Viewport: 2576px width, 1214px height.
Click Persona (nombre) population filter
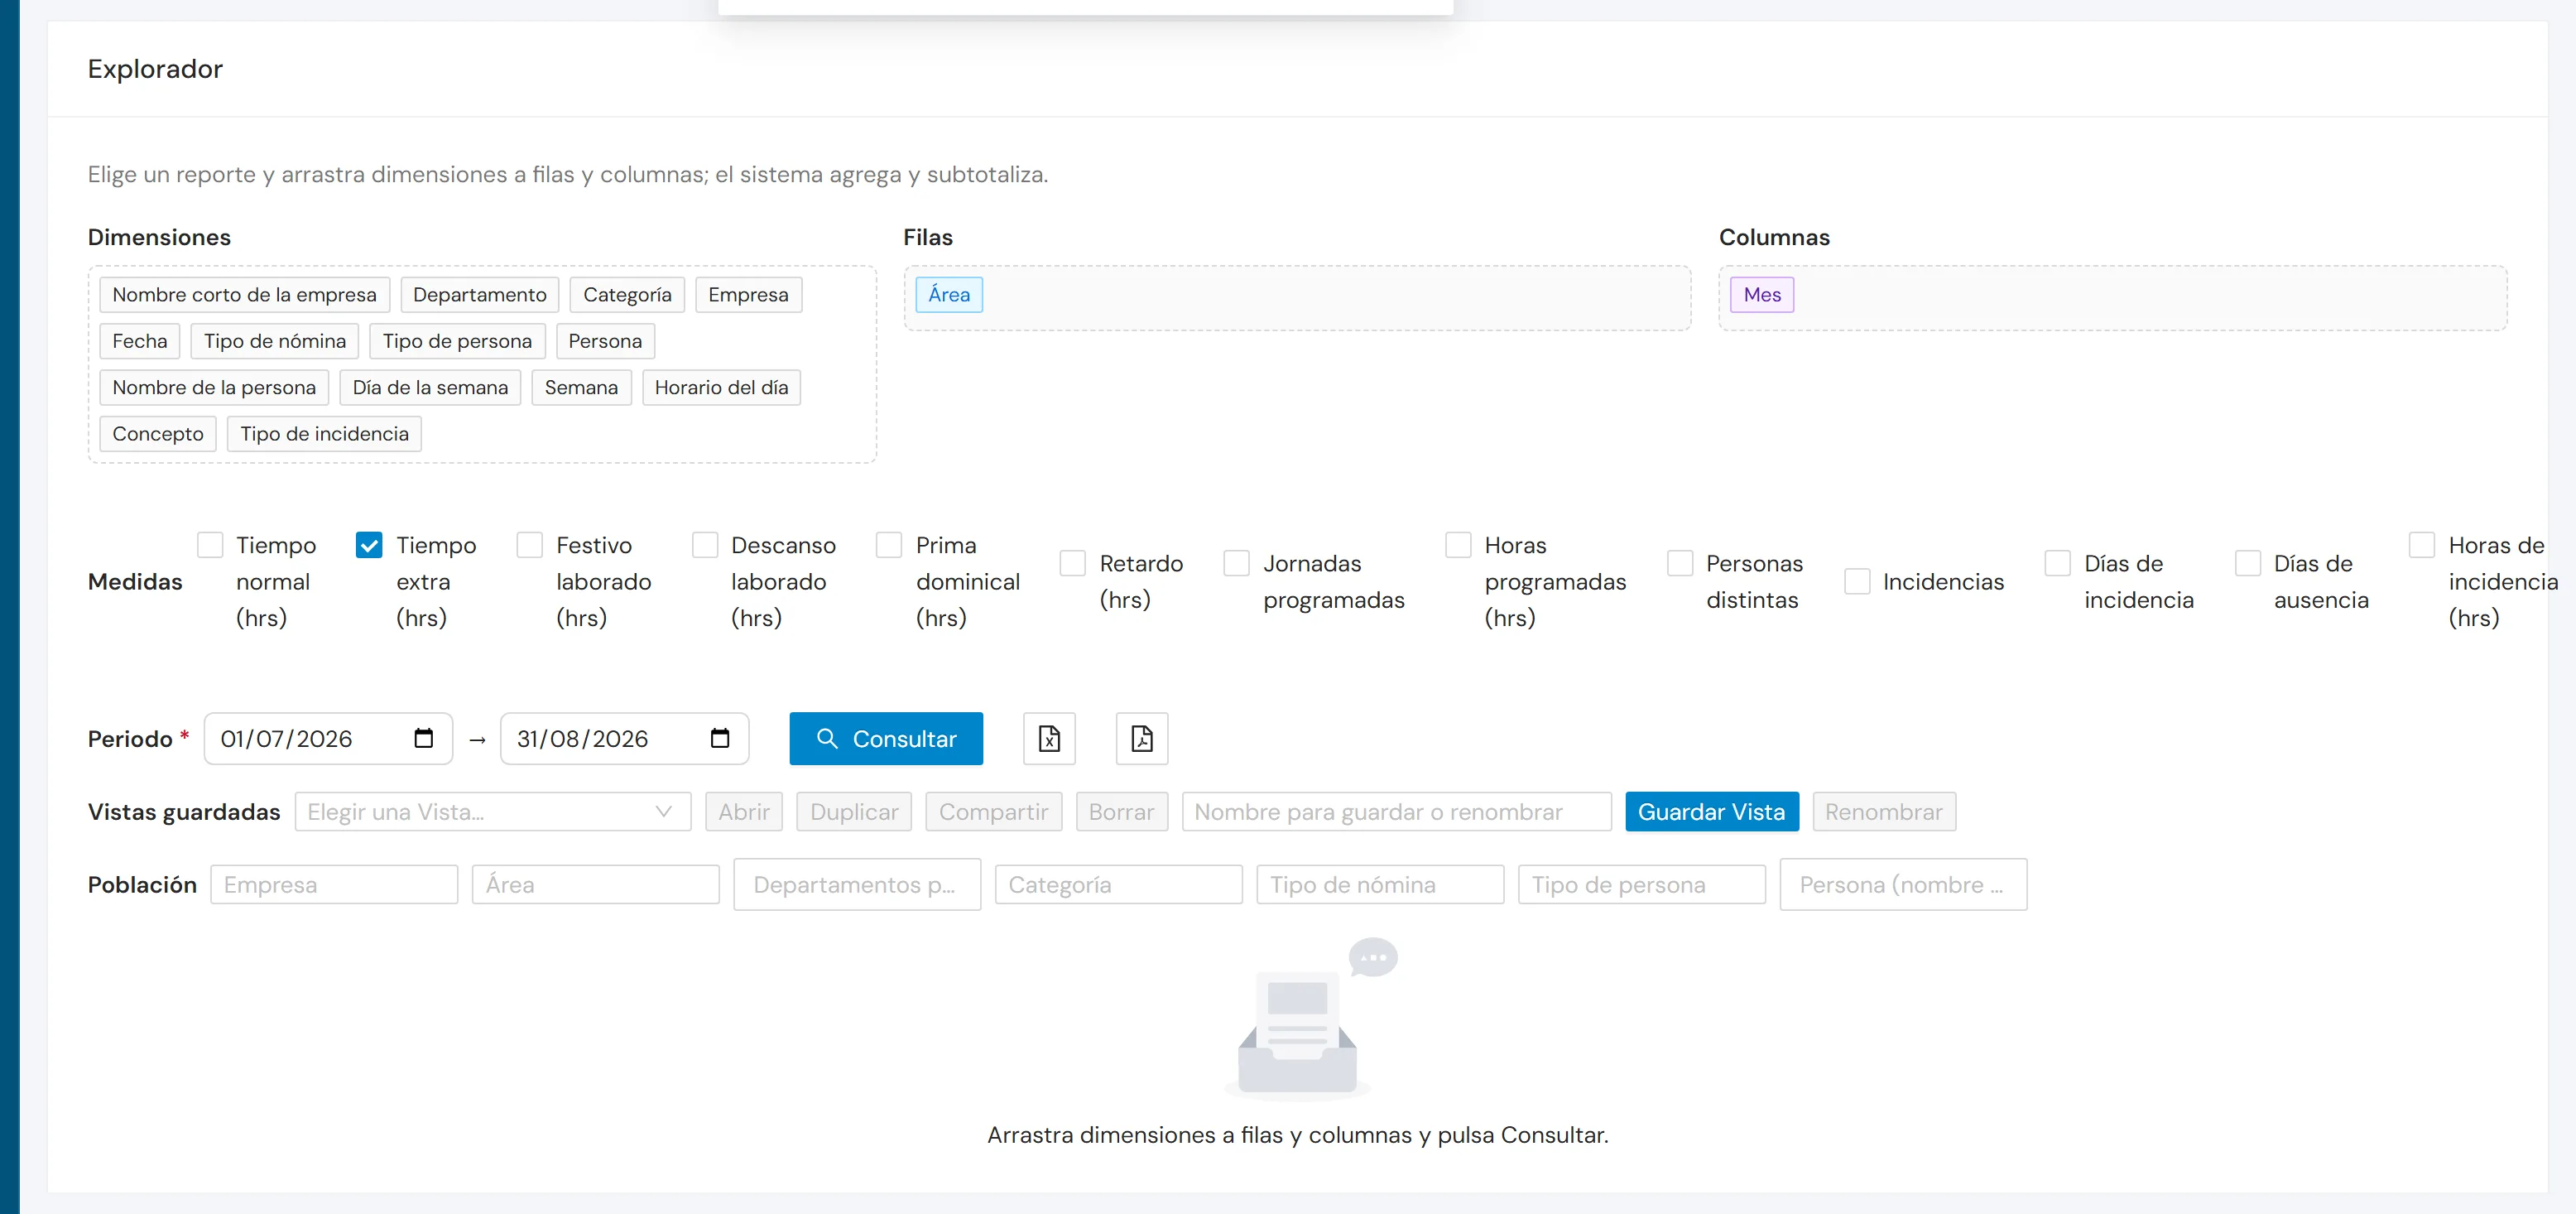tap(1903, 885)
